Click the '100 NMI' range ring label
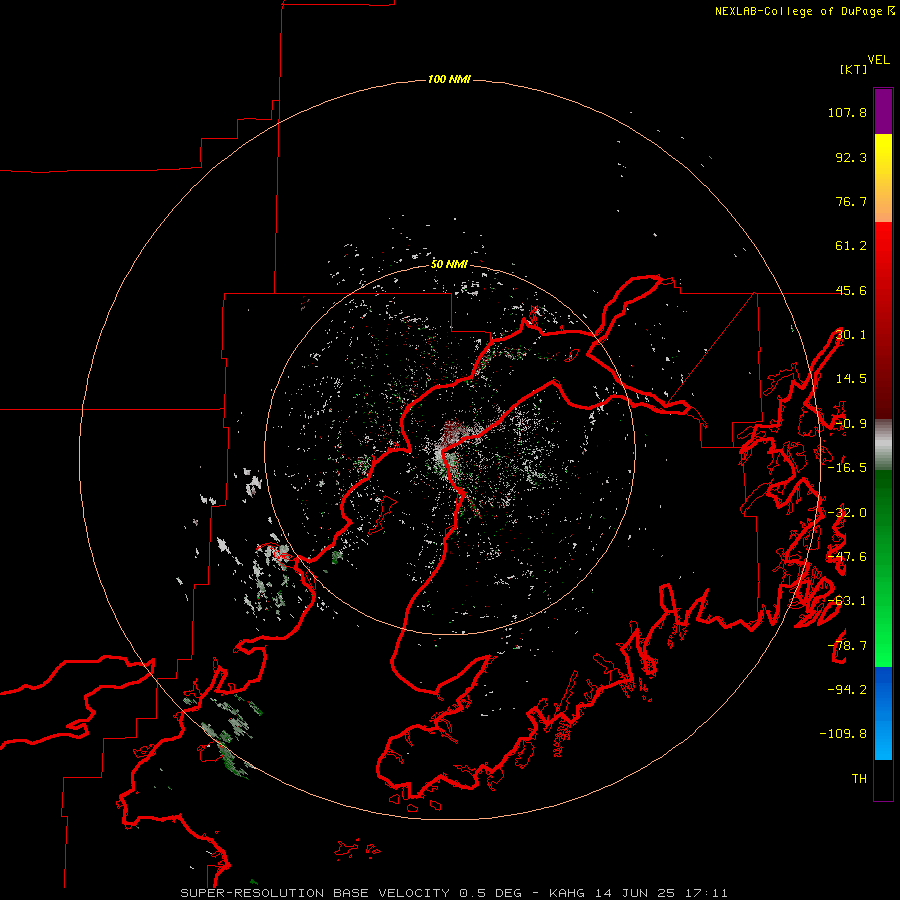The height and width of the screenshot is (900, 900). pos(449,79)
